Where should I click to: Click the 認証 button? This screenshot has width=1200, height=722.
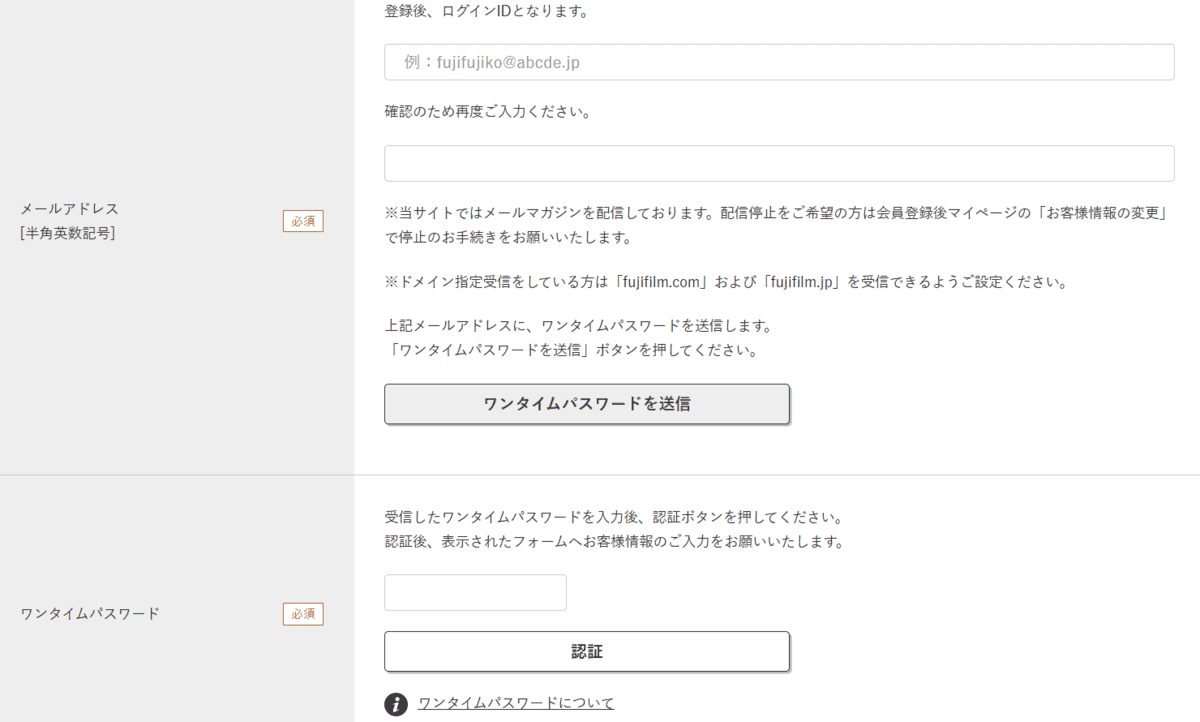tap(587, 652)
